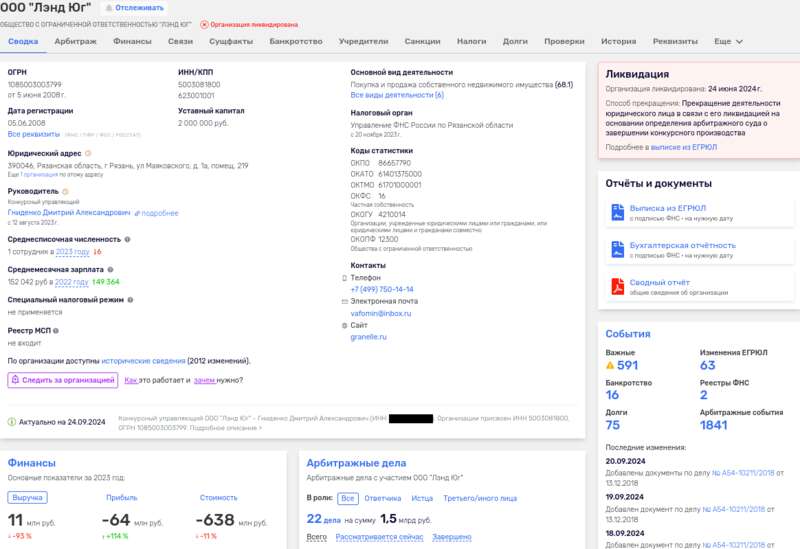The height and width of the screenshot is (549, 800).
Task: Open website link granelle.ru
Action: (368, 337)
